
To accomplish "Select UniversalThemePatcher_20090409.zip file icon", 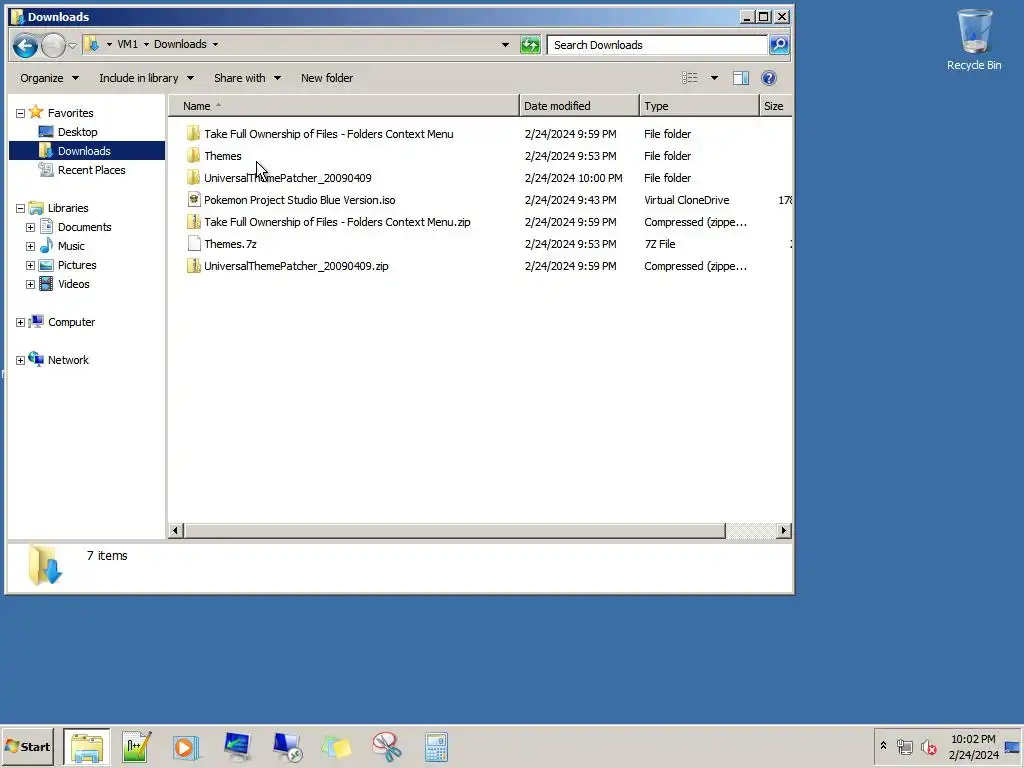I will [x=193, y=266].
